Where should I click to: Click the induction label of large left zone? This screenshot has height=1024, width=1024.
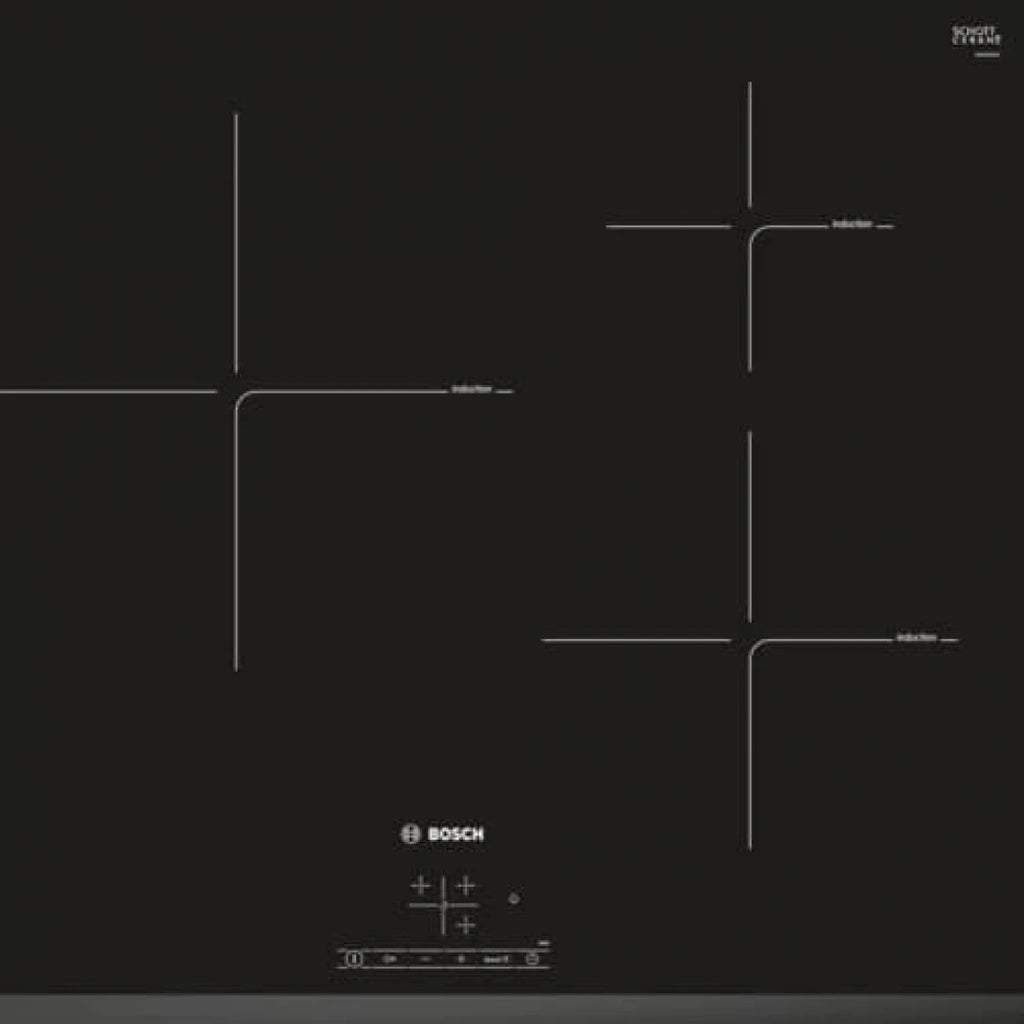[x=471, y=389]
